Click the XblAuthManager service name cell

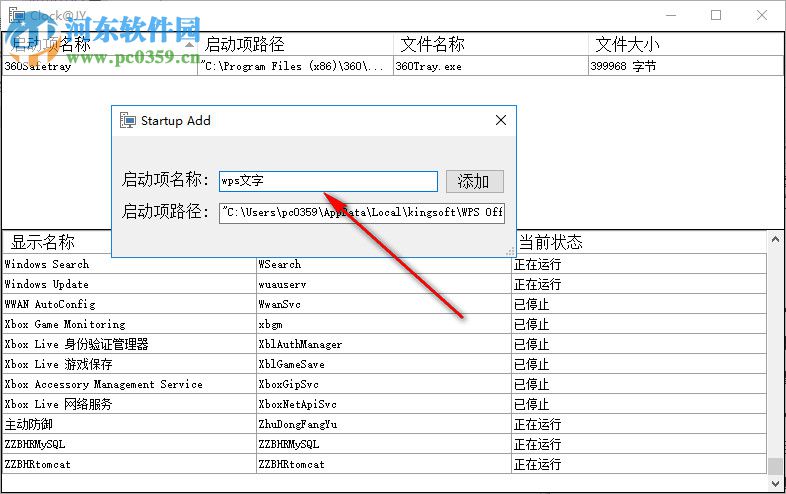pyautogui.click(x=384, y=344)
